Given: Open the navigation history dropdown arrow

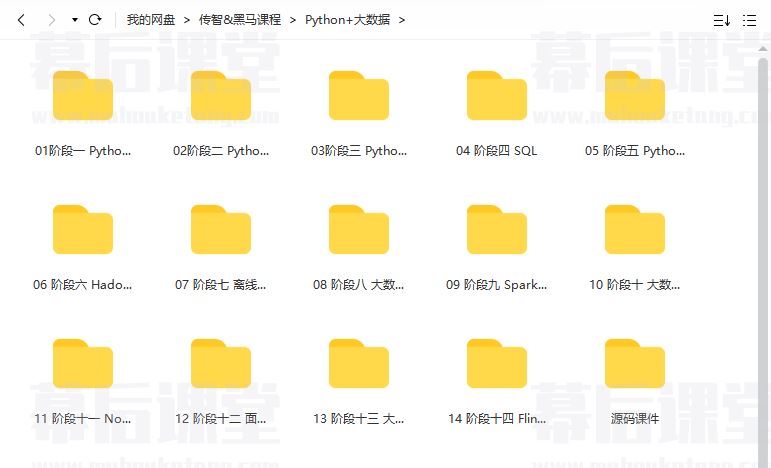Looking at the screenshot, I should click(x=75, y=20).
